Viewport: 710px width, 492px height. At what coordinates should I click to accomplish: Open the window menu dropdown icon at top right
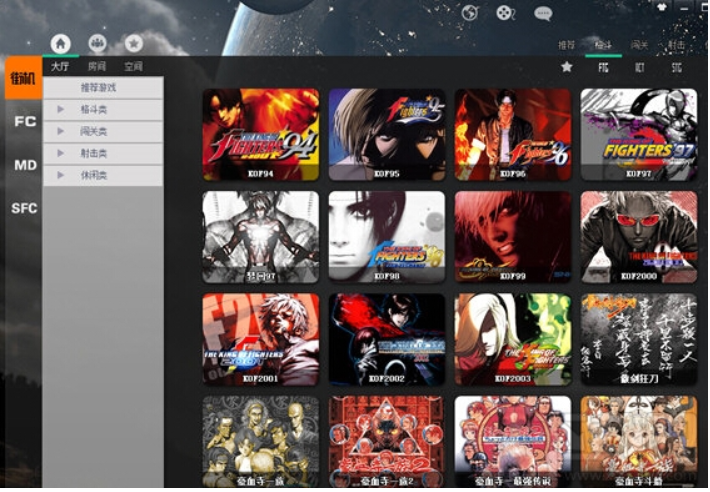663,9
